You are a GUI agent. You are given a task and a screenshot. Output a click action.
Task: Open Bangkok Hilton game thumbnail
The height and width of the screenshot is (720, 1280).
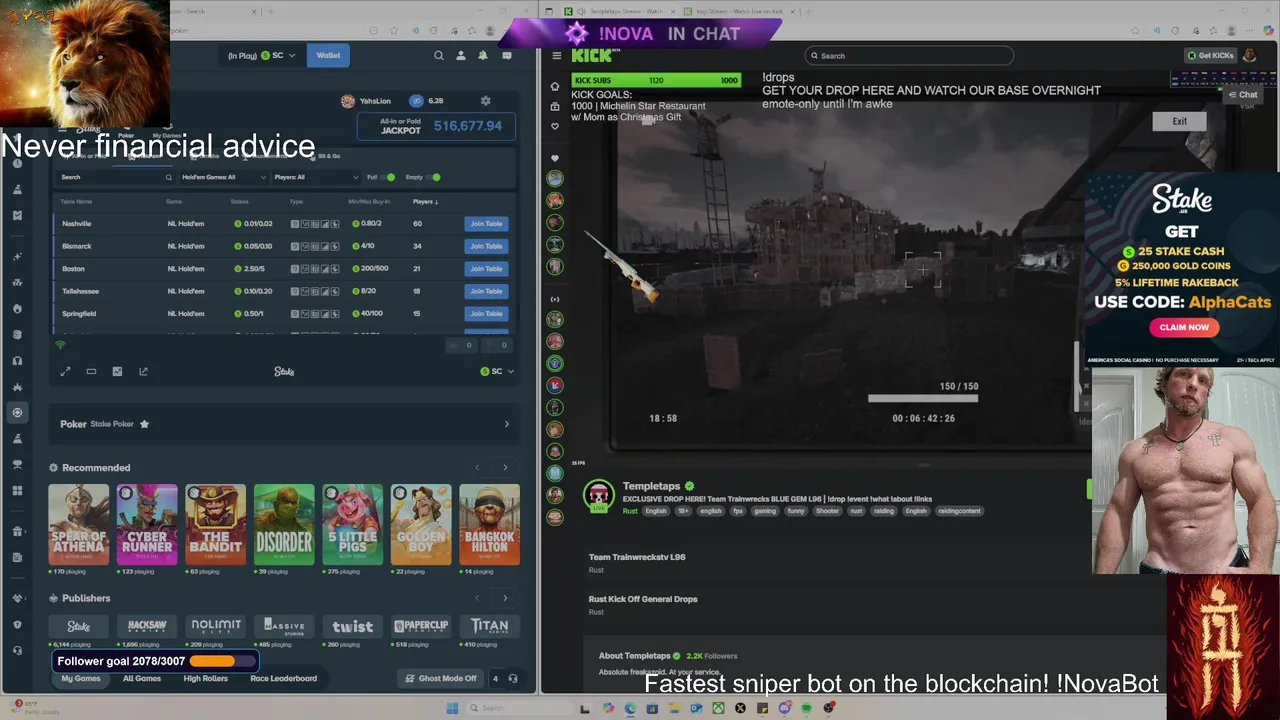pos(489,525)
